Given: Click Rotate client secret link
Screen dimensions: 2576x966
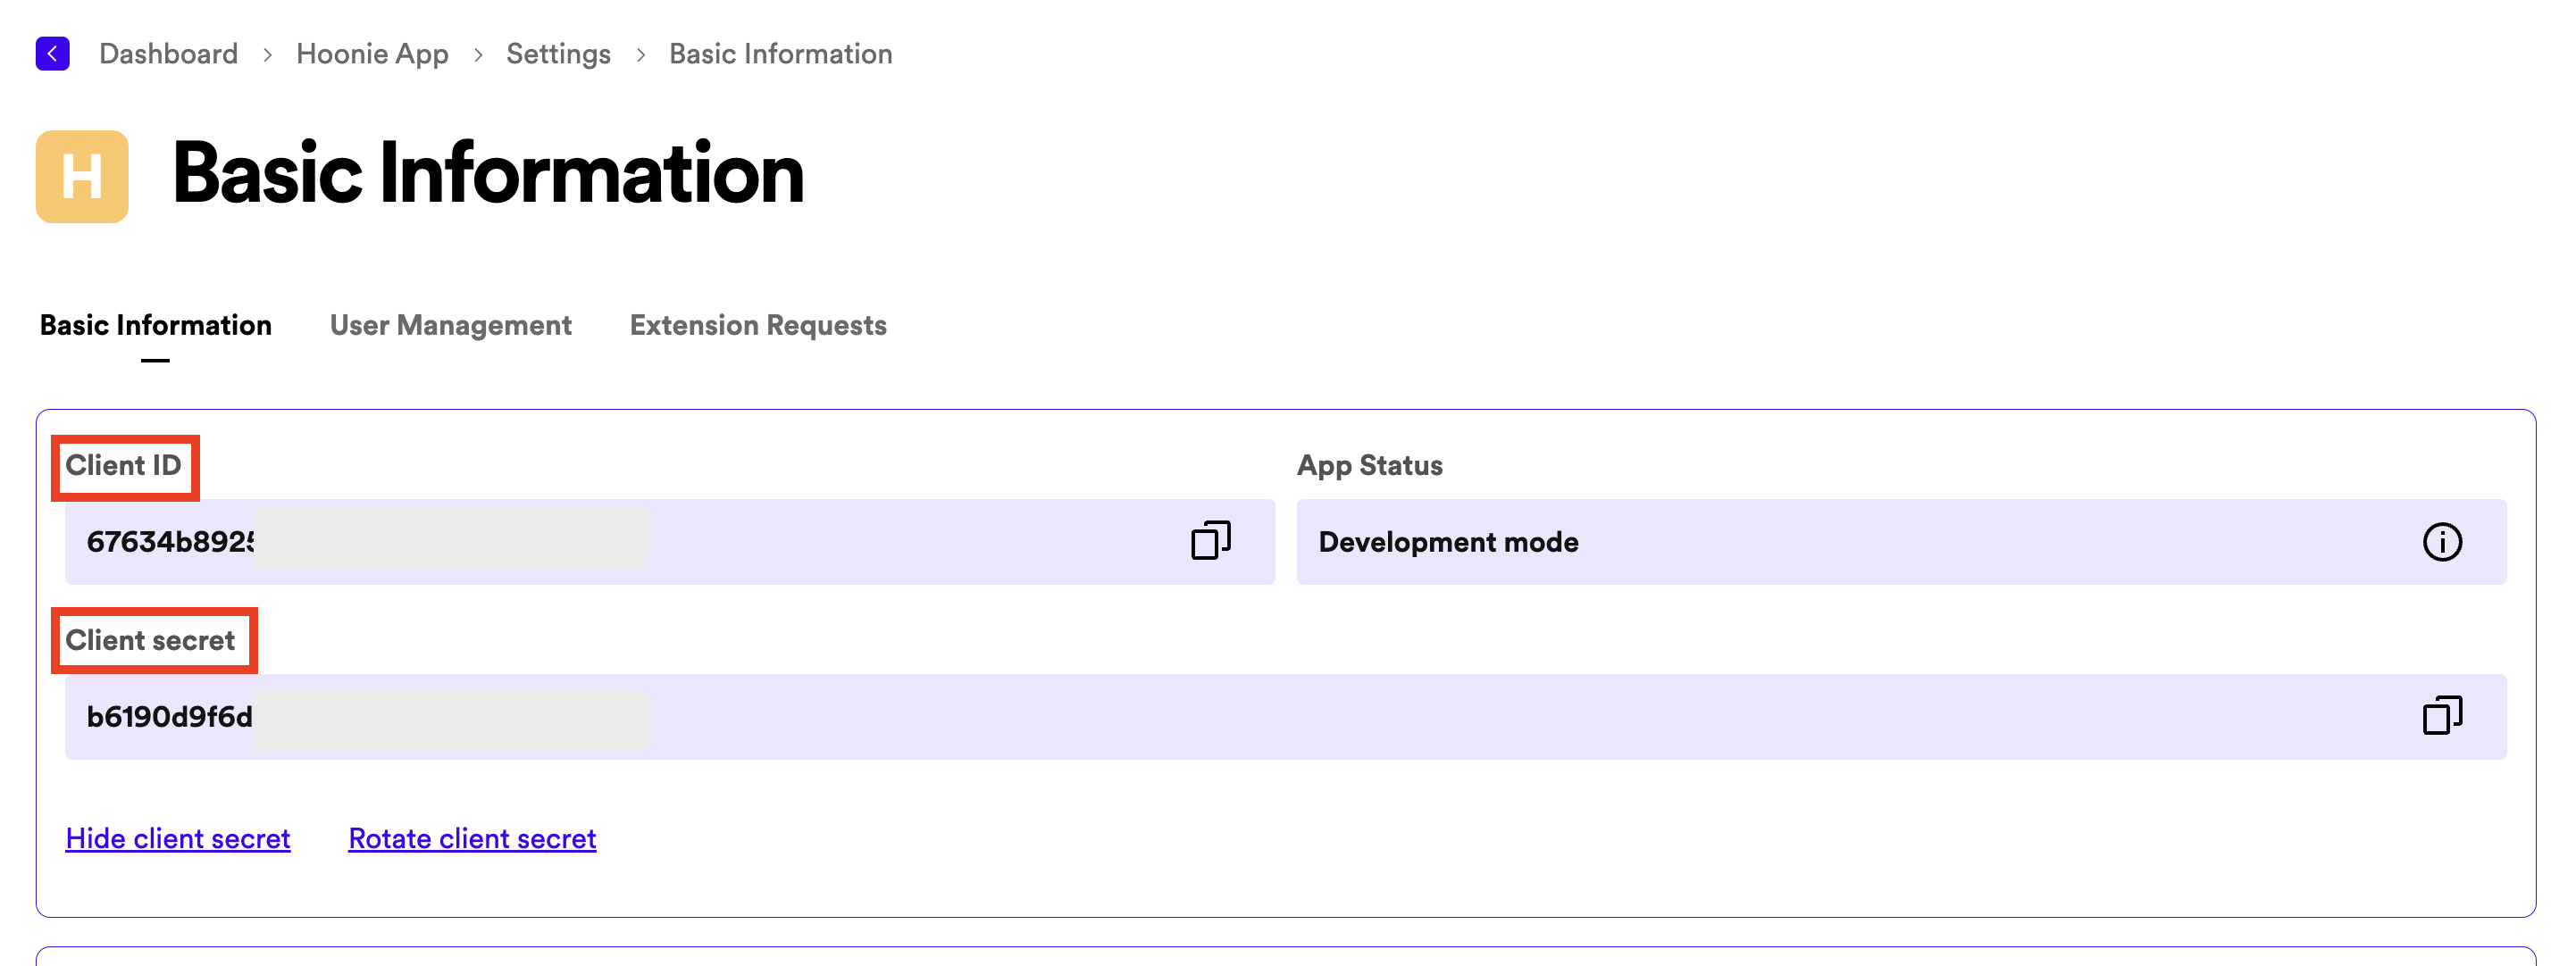Looking at the screenshot, I should [x=472, y=838].
